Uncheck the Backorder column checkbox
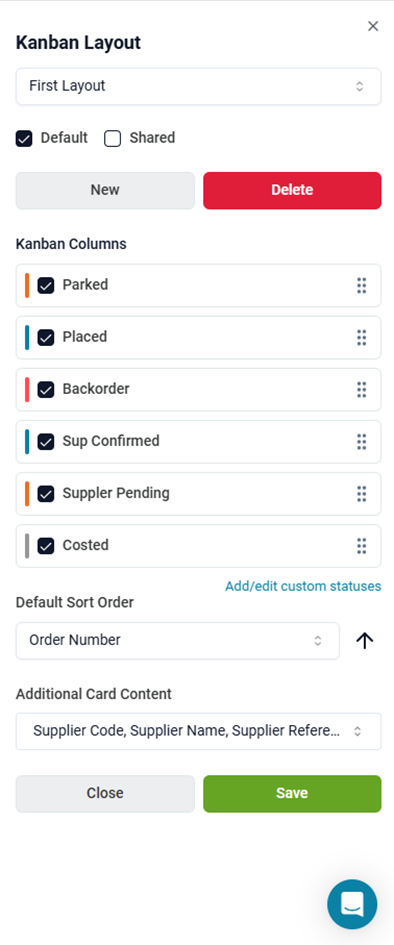394x945 pixels. (46, 390)
